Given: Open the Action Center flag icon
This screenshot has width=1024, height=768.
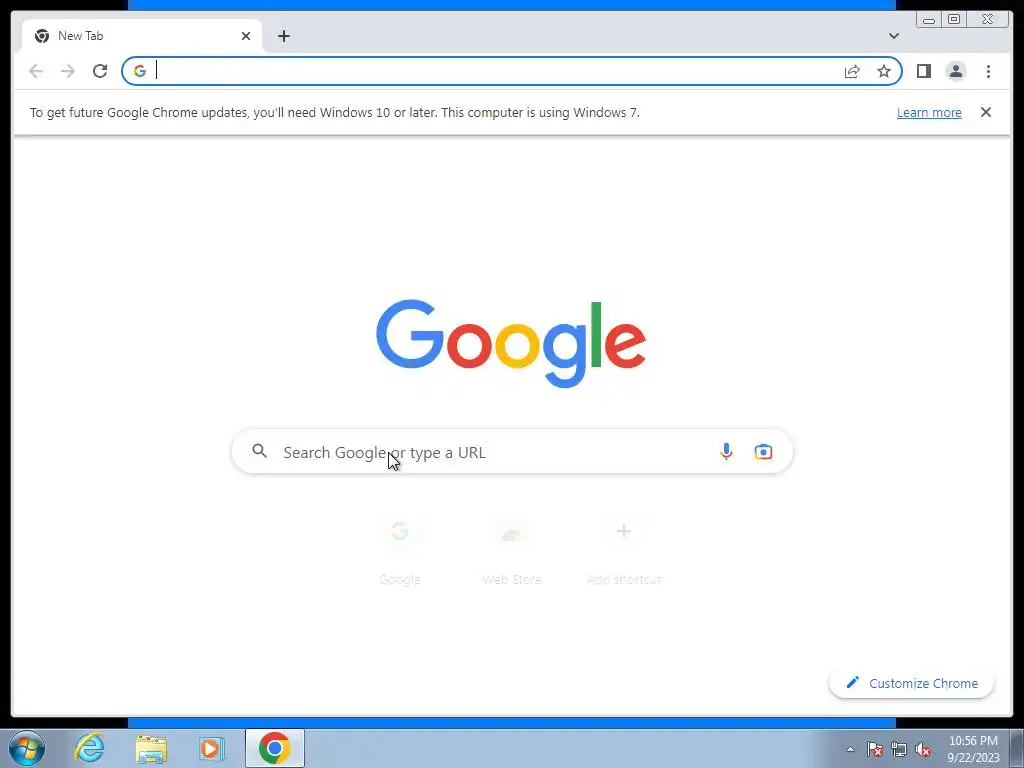Looking at the screenshot, I should (875, 749).
